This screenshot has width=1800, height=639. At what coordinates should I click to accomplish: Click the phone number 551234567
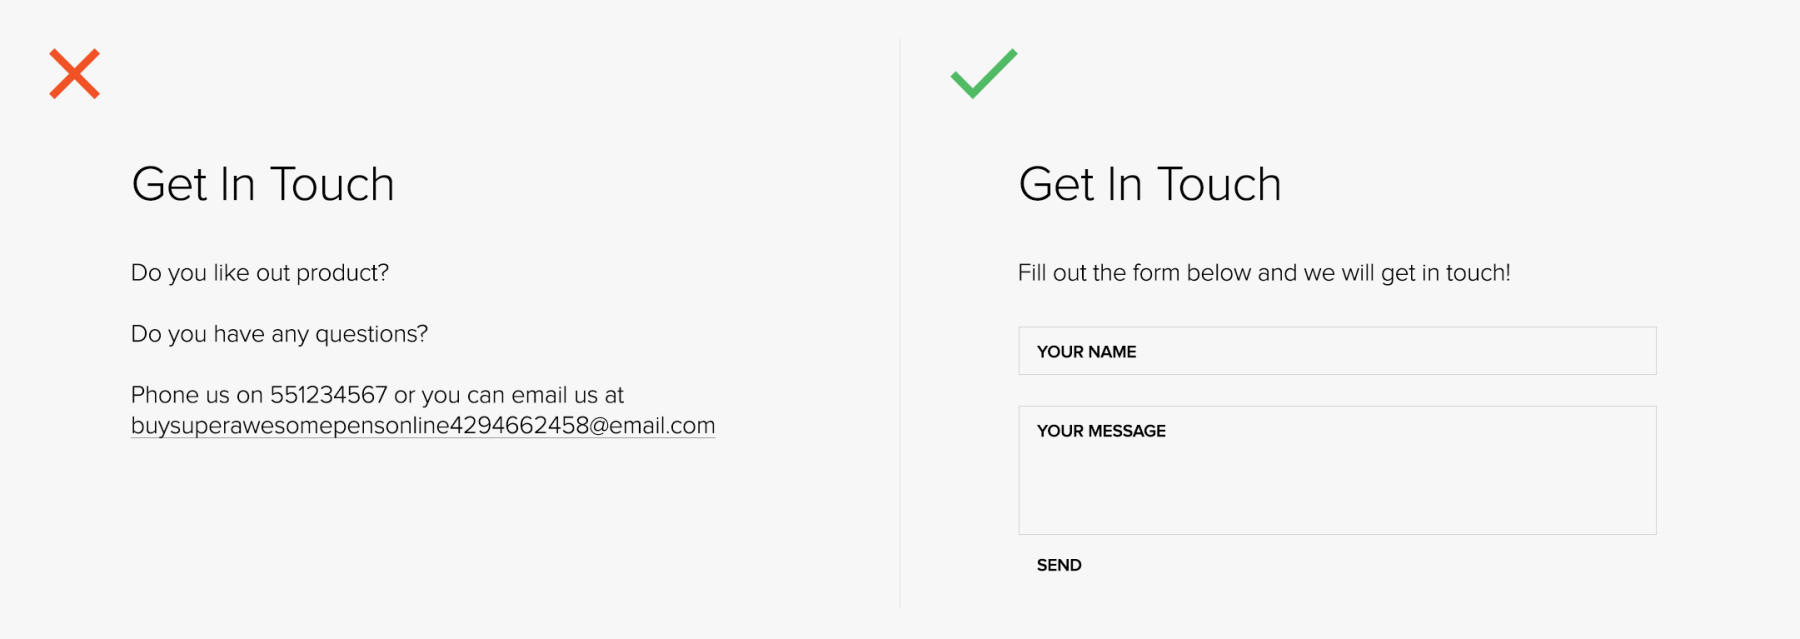(x=328, y=395)
